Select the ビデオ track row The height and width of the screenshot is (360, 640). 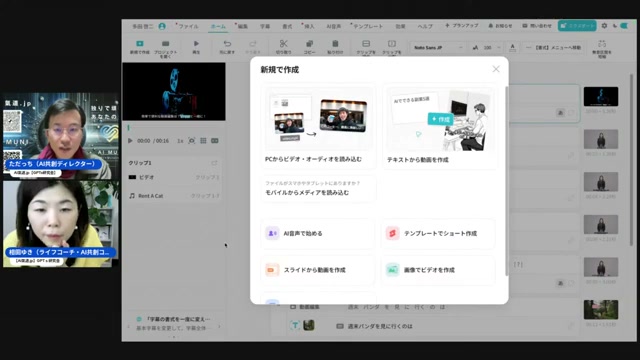point(174,177)
